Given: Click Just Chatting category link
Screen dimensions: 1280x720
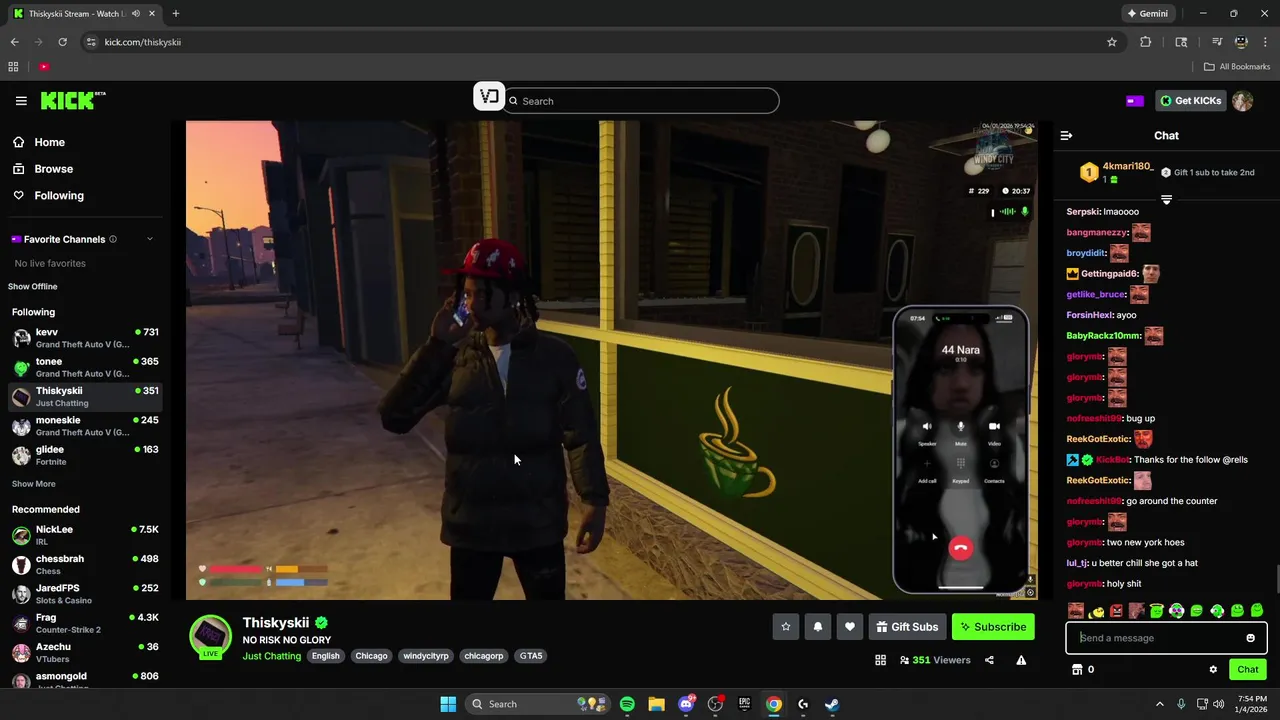Looking at the screenshot, I should click(271, 656).
